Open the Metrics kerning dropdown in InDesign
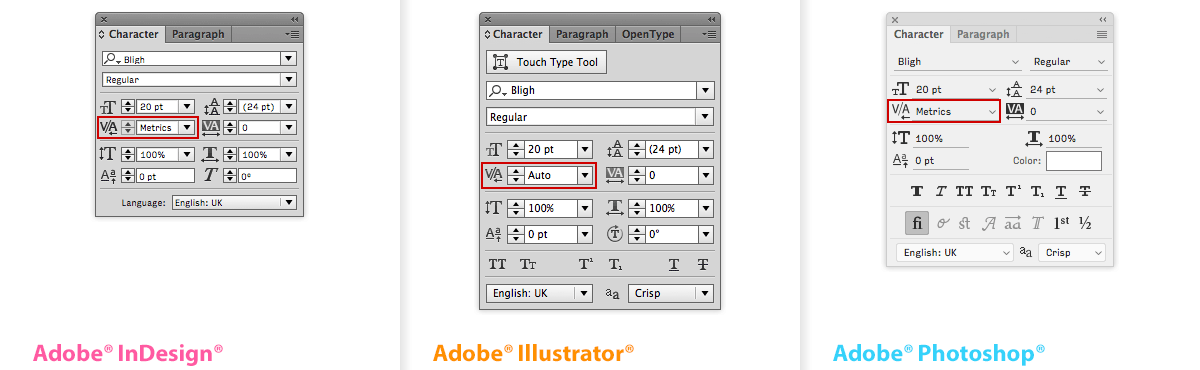The width and height of the screenshot is (1200, 370). click(x=186, y=127)
